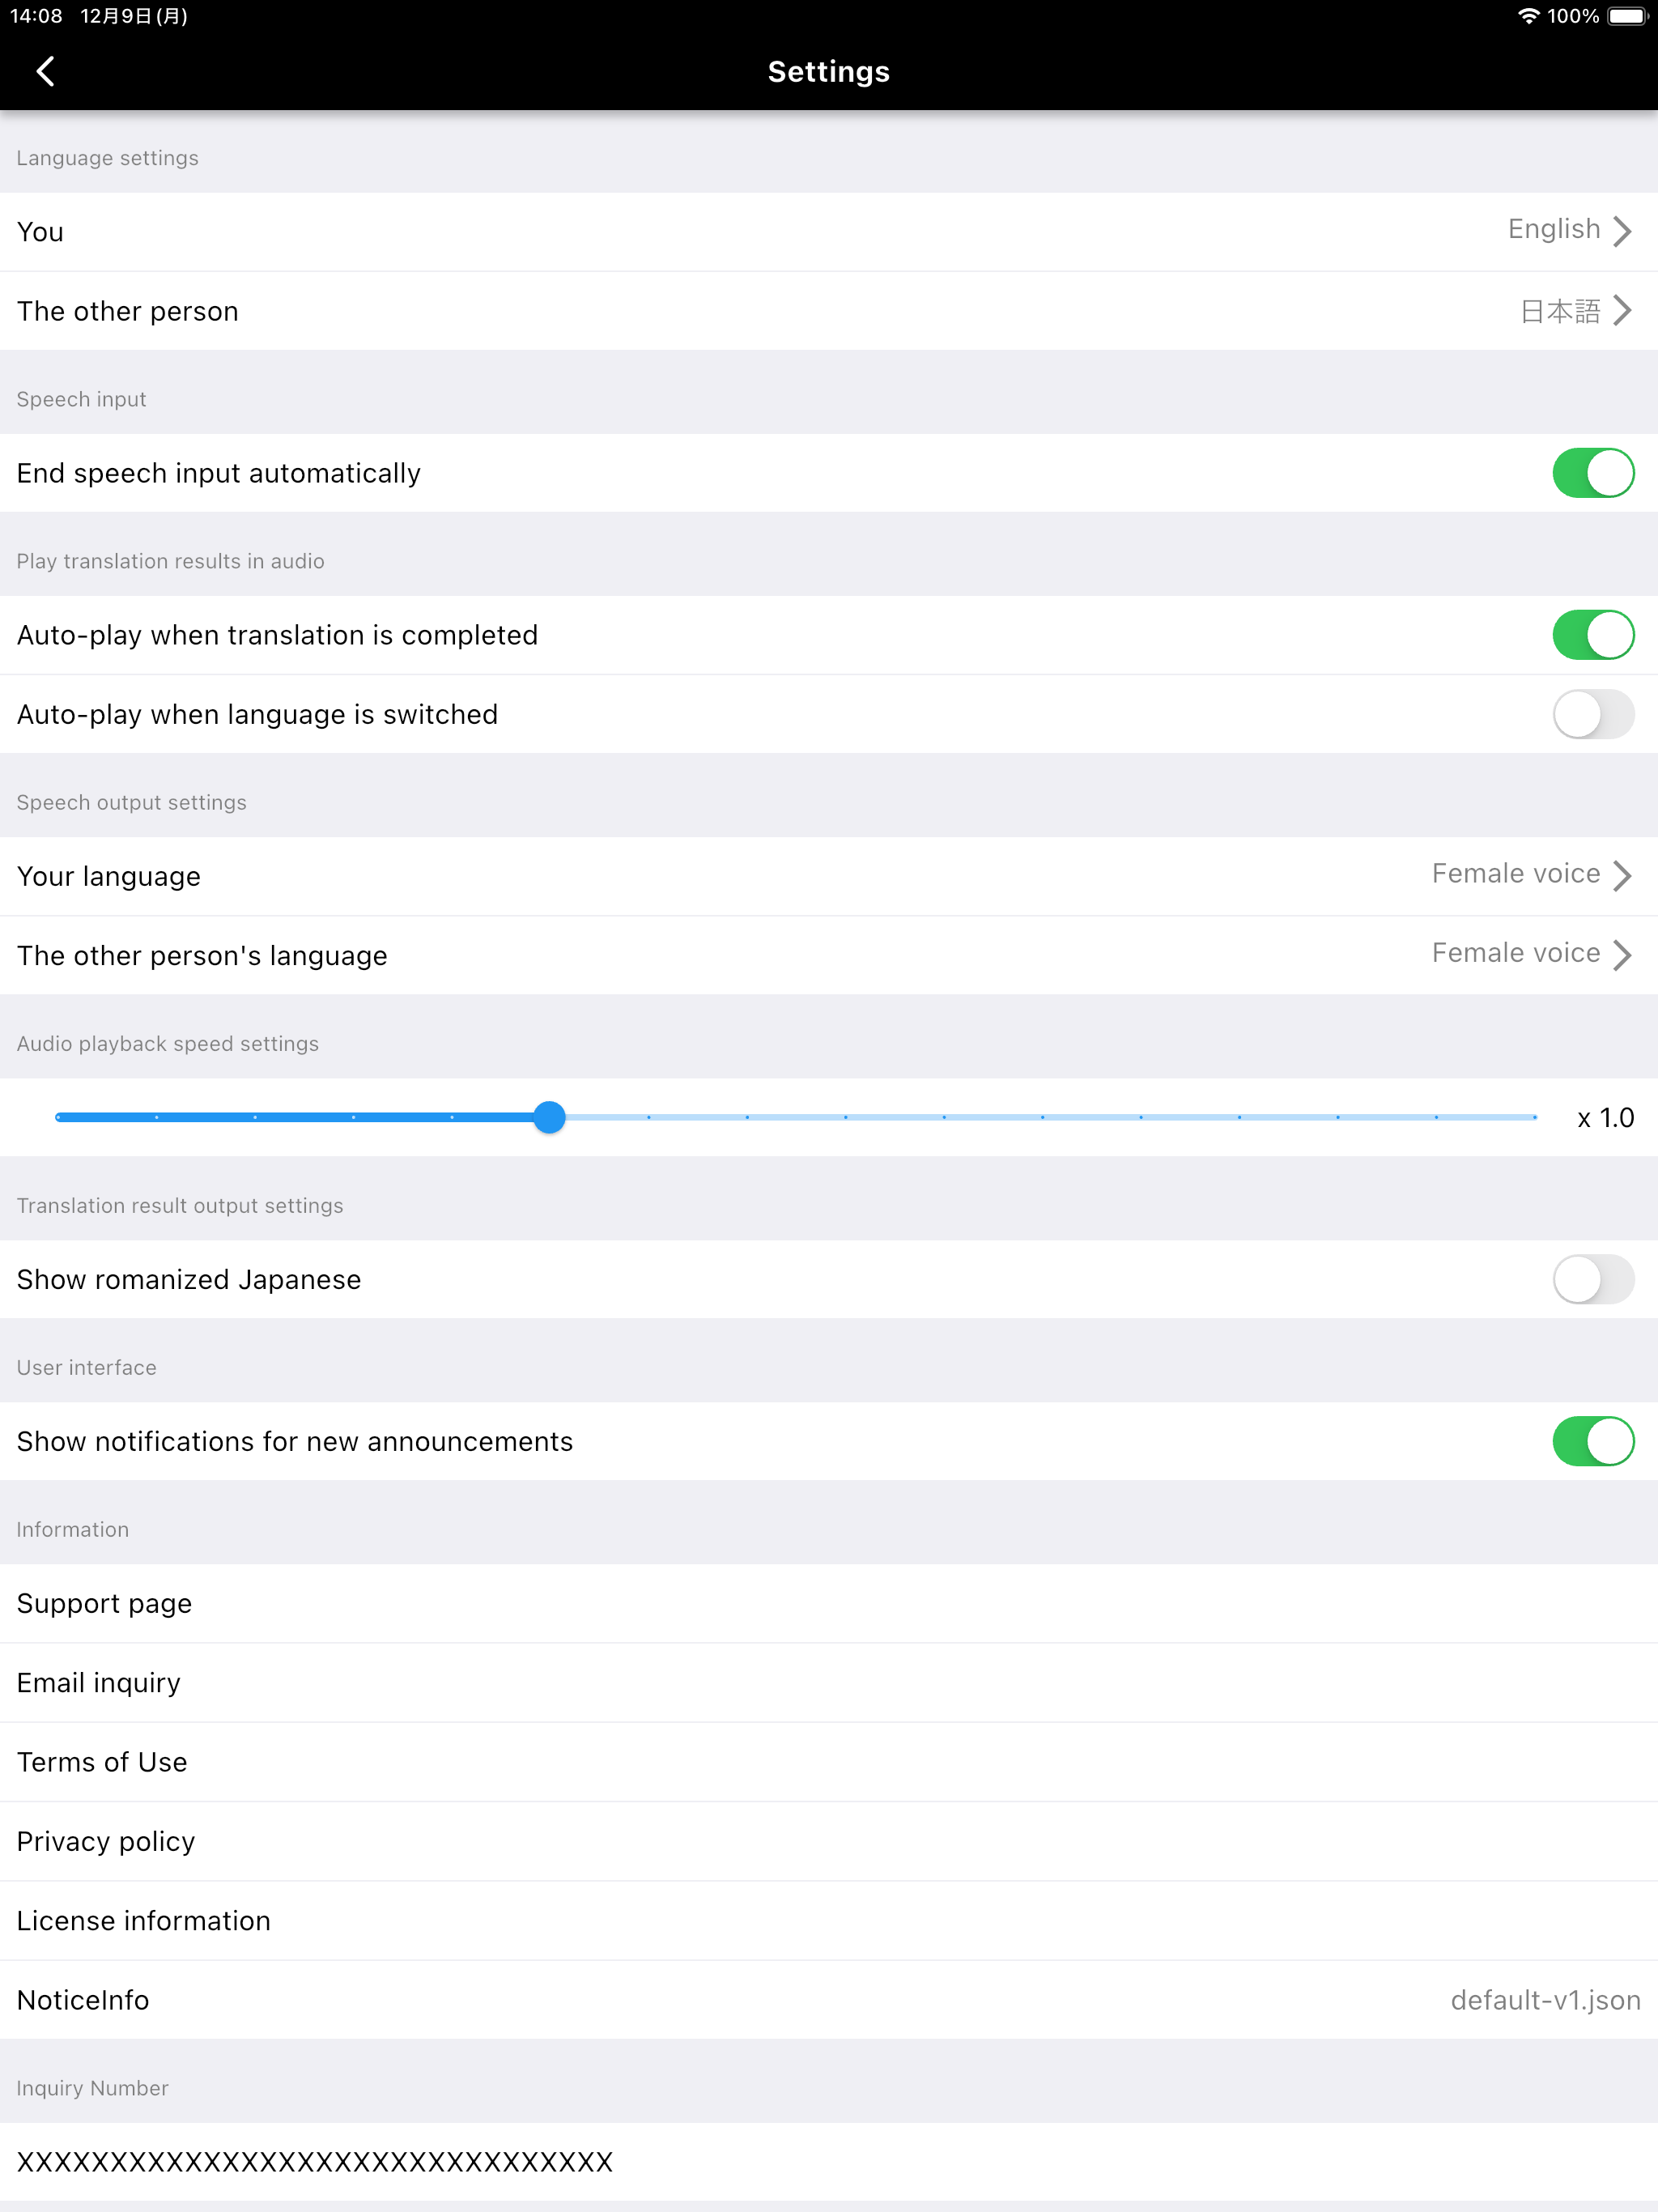Change The other person language from 日本語

coord(829,311)
